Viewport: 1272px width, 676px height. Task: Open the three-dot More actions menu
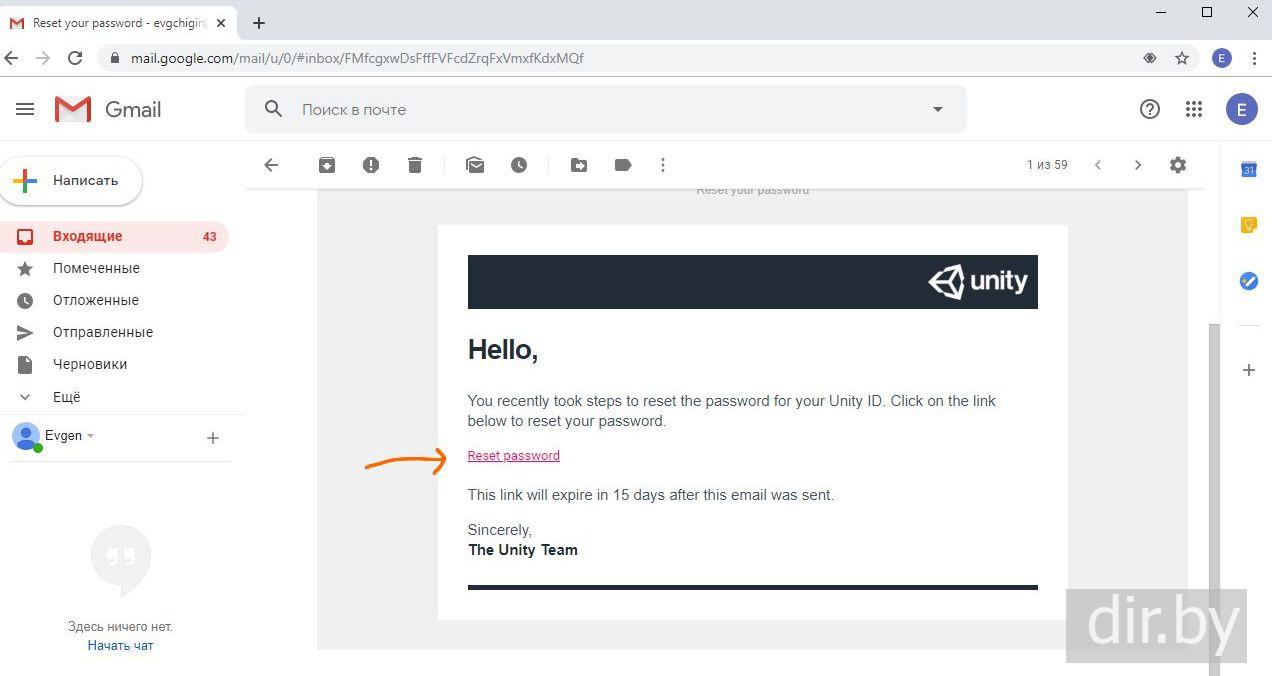pyautogui.click(x=663, y=165)
